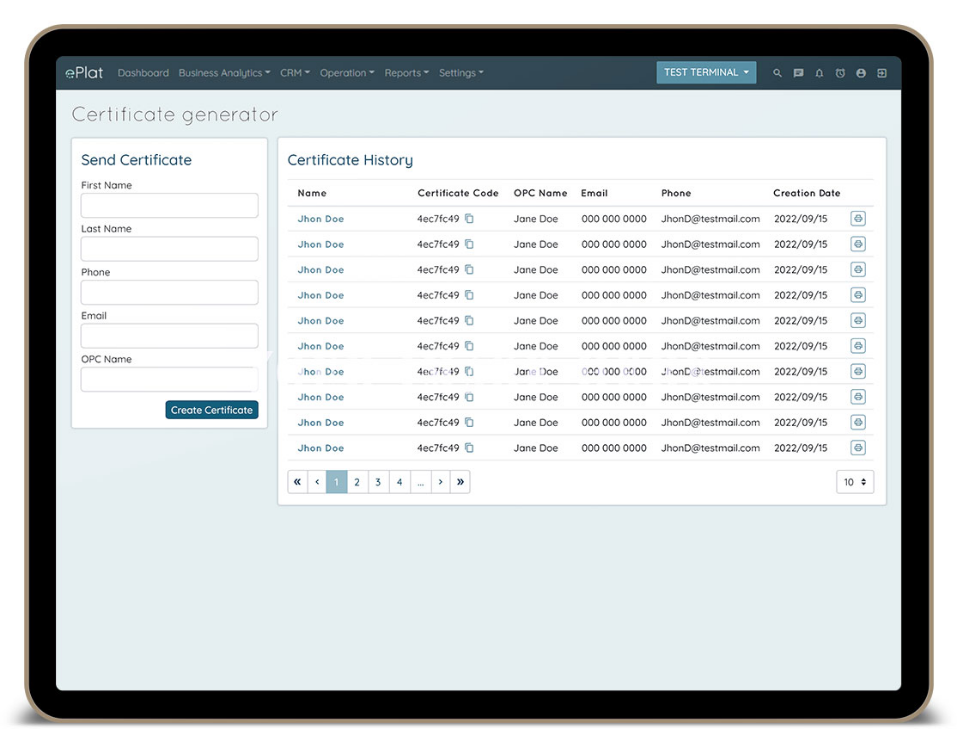Screen dimensions: 957x729
Task: Copy certificate code in the first table row
Action: tap(469, 219)
